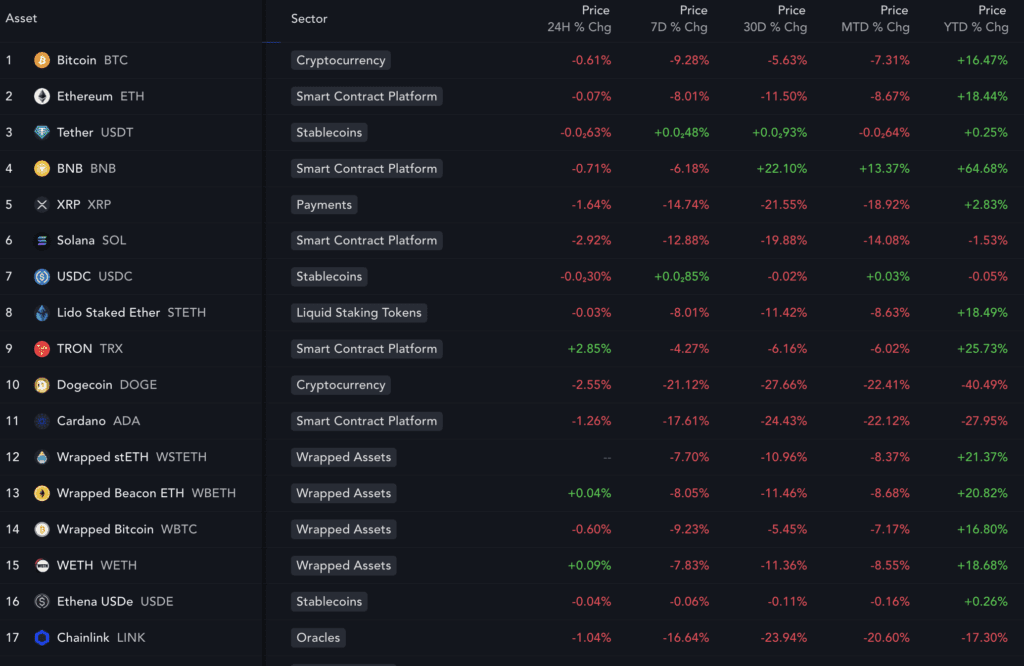Click the BNB coin icon
This screenshot has width=1024, height=666.
coord(42,168)
